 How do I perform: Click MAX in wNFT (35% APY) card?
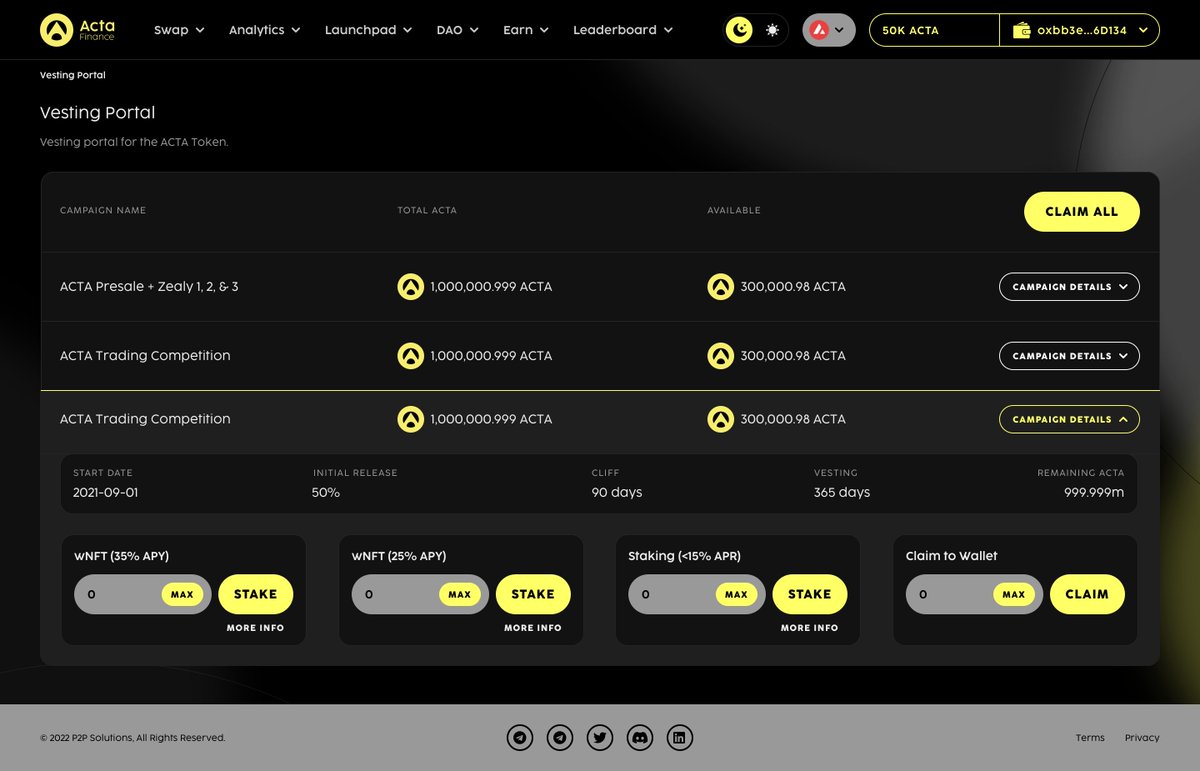[182, 594]
